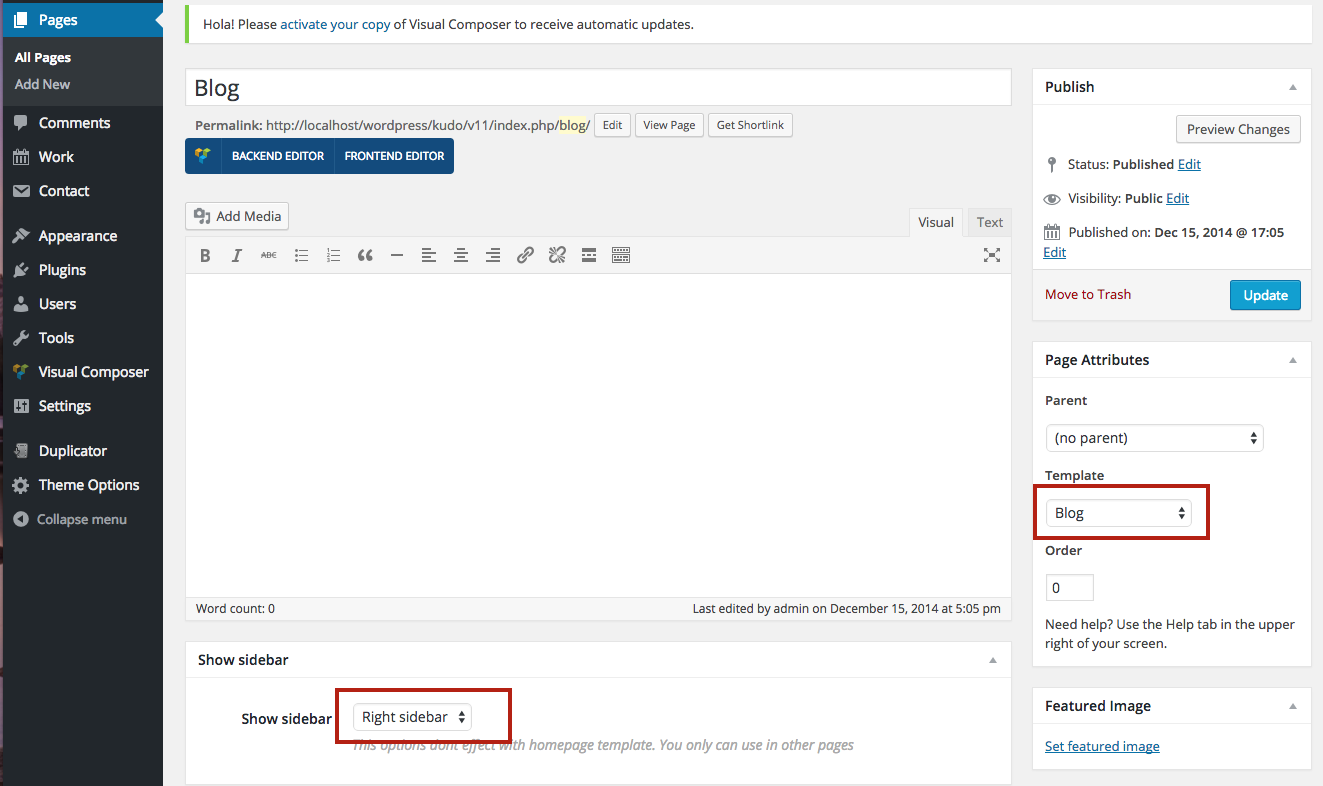Insert a horizontal line
1323x786 pixels.
pos(397,255)
